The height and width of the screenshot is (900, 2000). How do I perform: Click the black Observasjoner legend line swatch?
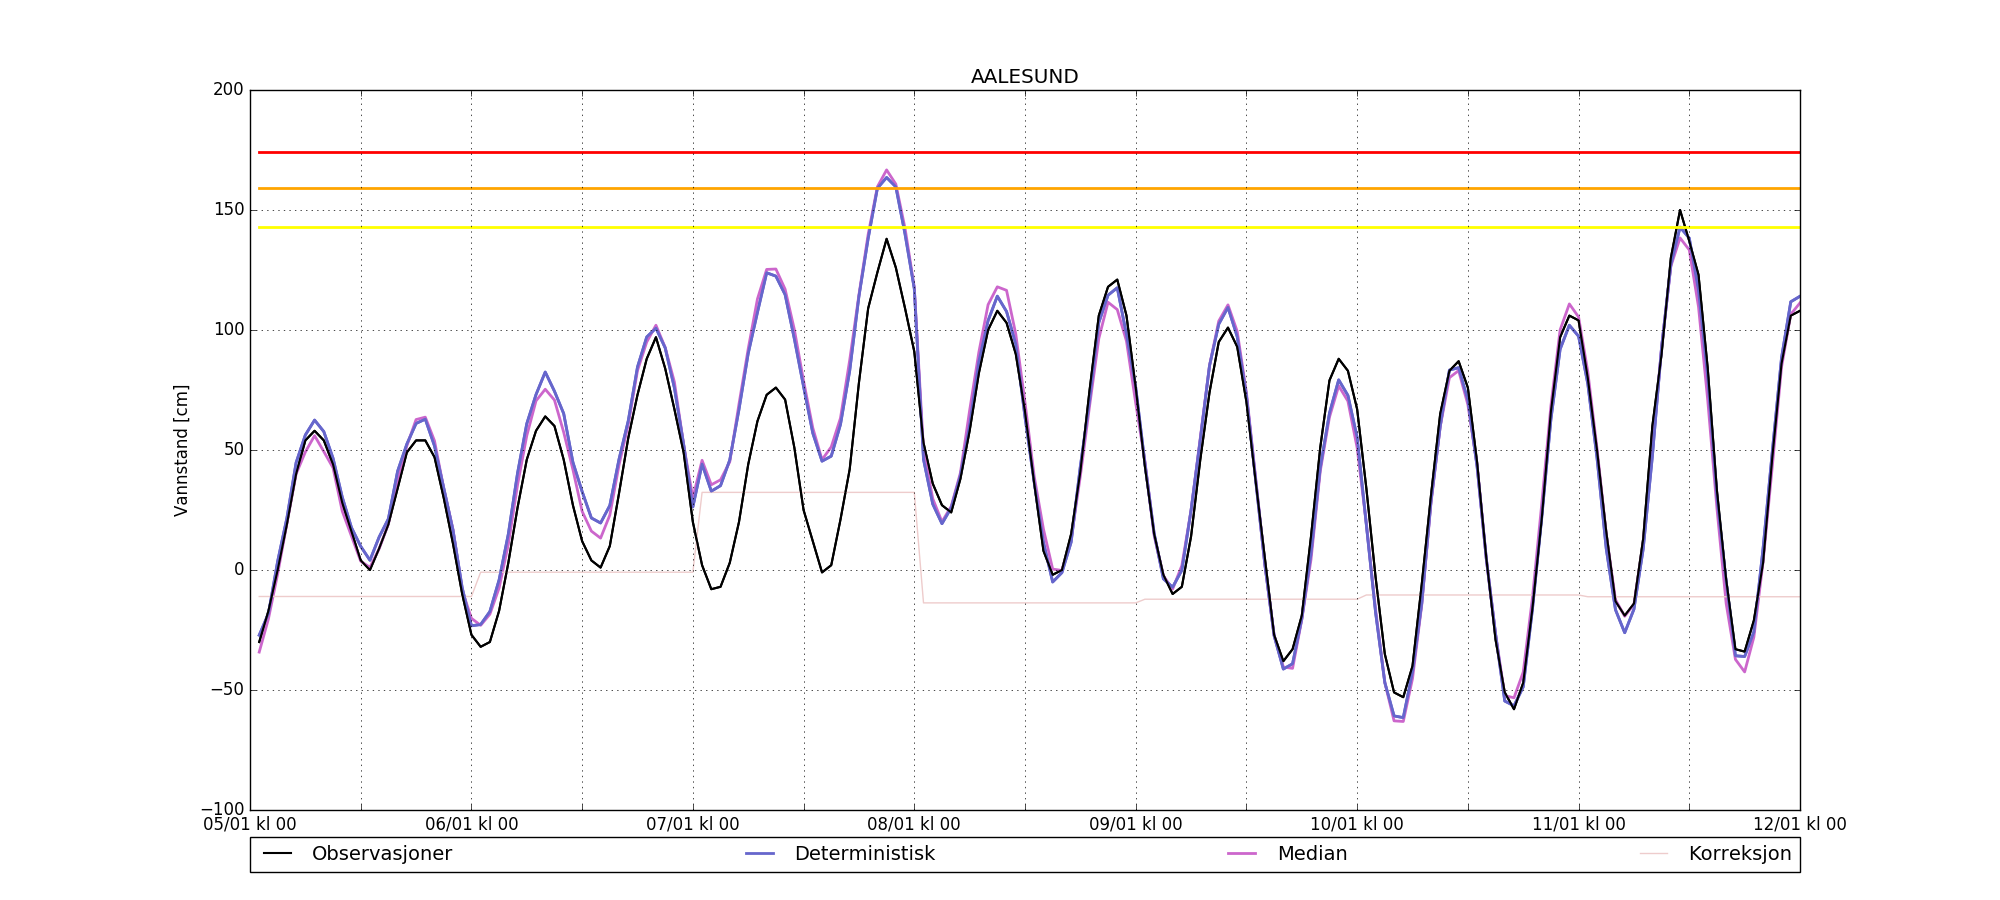coord(277,854)
